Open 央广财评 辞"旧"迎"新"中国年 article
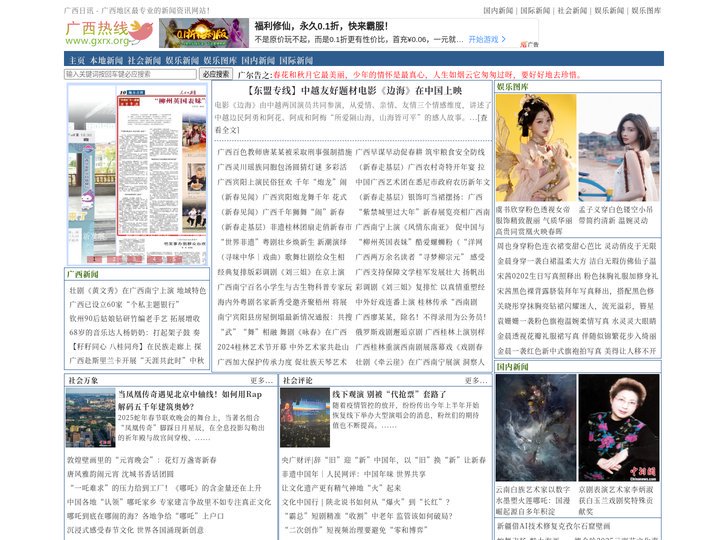720x540 pixels. pyautogui.click(x=384, y=460)
